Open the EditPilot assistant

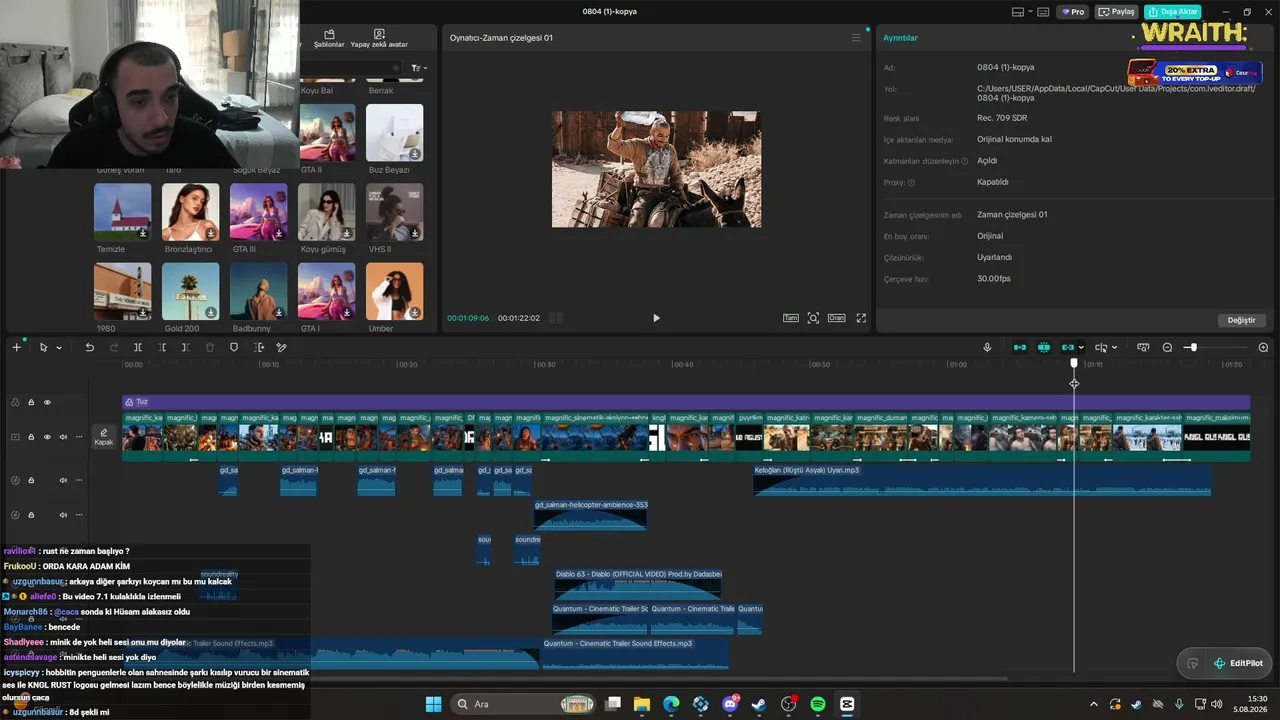click(x=1237, y=663)
